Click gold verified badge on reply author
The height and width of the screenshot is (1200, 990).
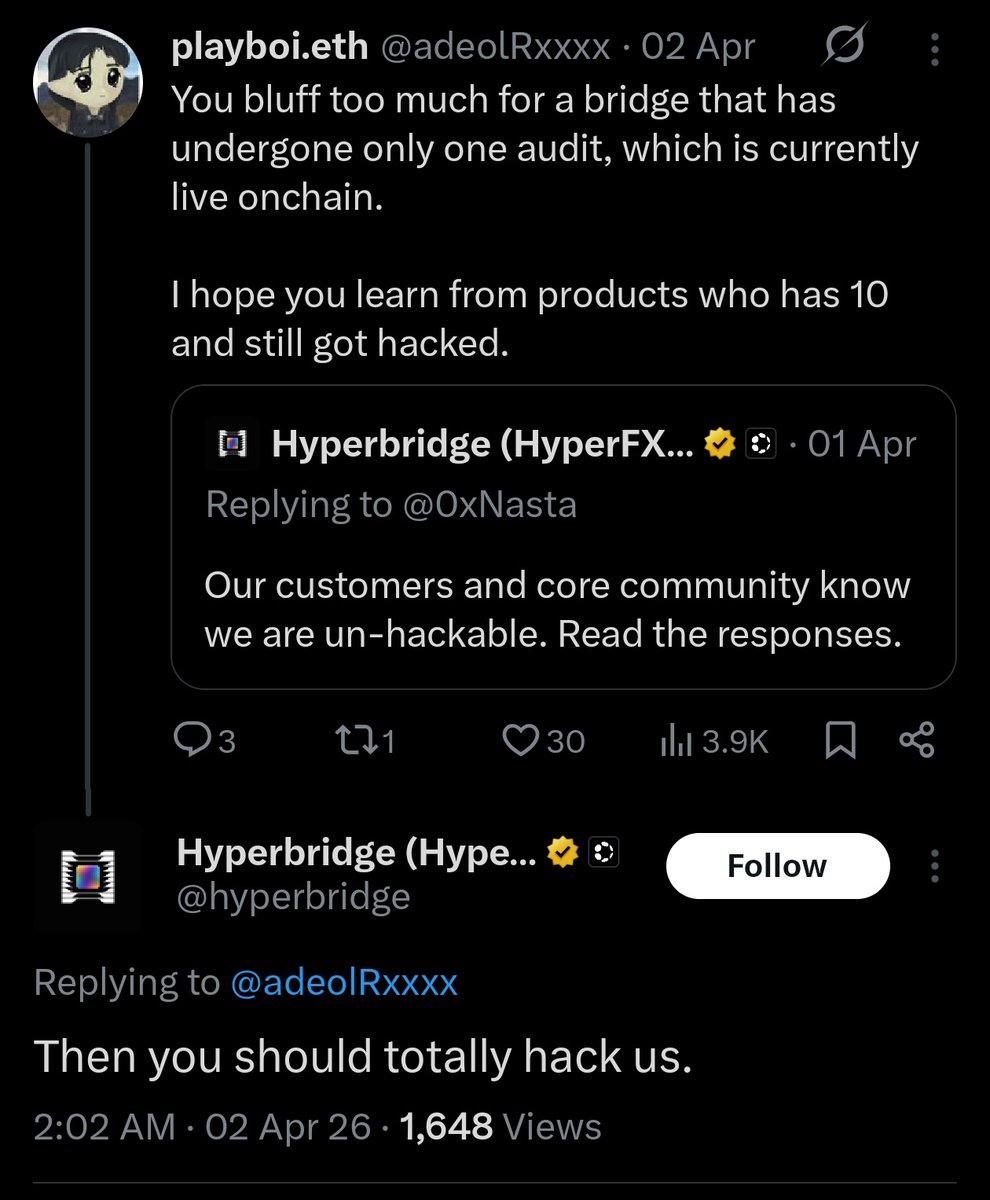tap(564, 853)
